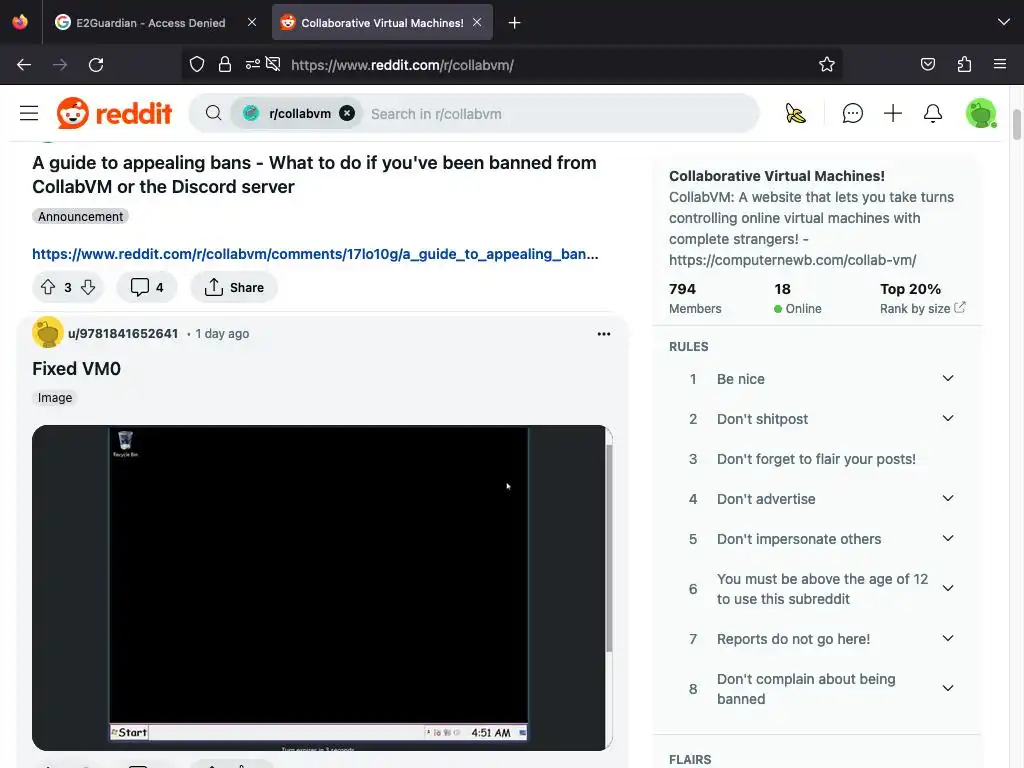Screen dimensions: 1024x768
Task: View site security padlock info
Action: [x=225, y=65]
